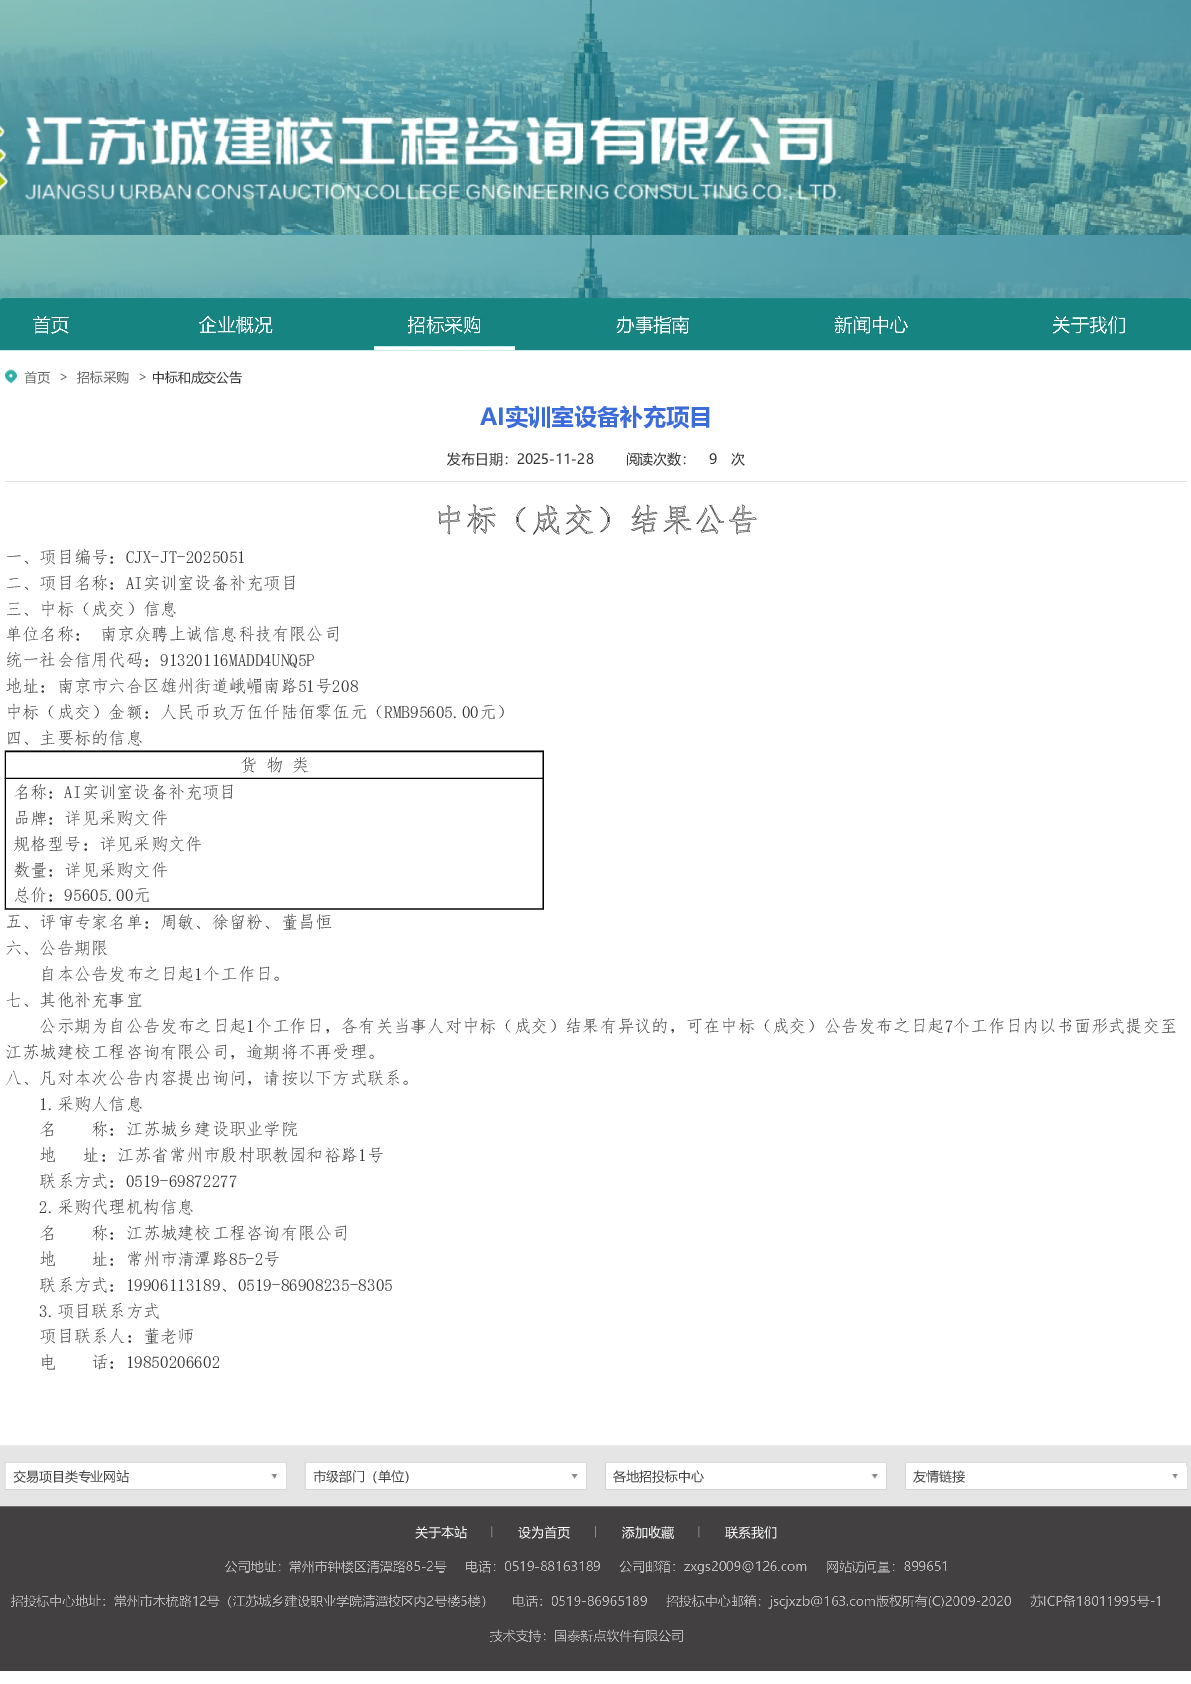Click the 添加收藏 footer link
Viewport: 1191px width, 1684px height.
pyautogui.click(x=648, y=1532)
